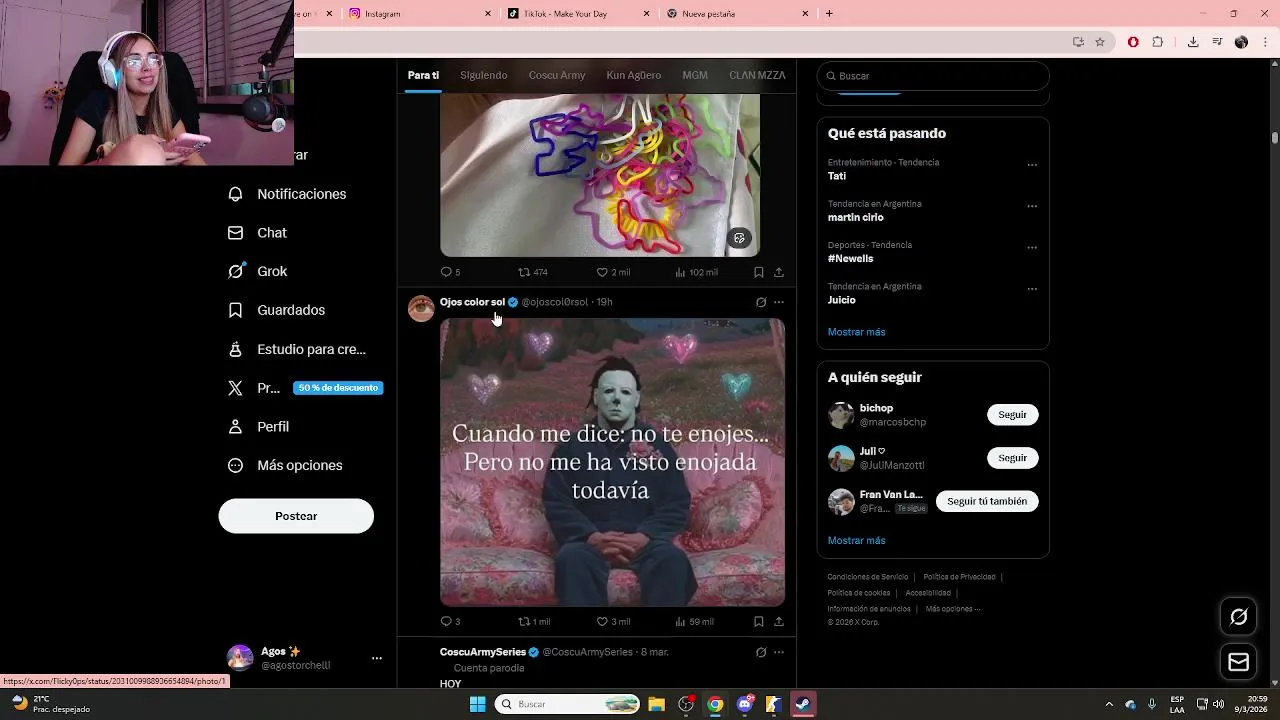
Task: Open more options for CoscuArmySeries post
Action: point(779,652)
